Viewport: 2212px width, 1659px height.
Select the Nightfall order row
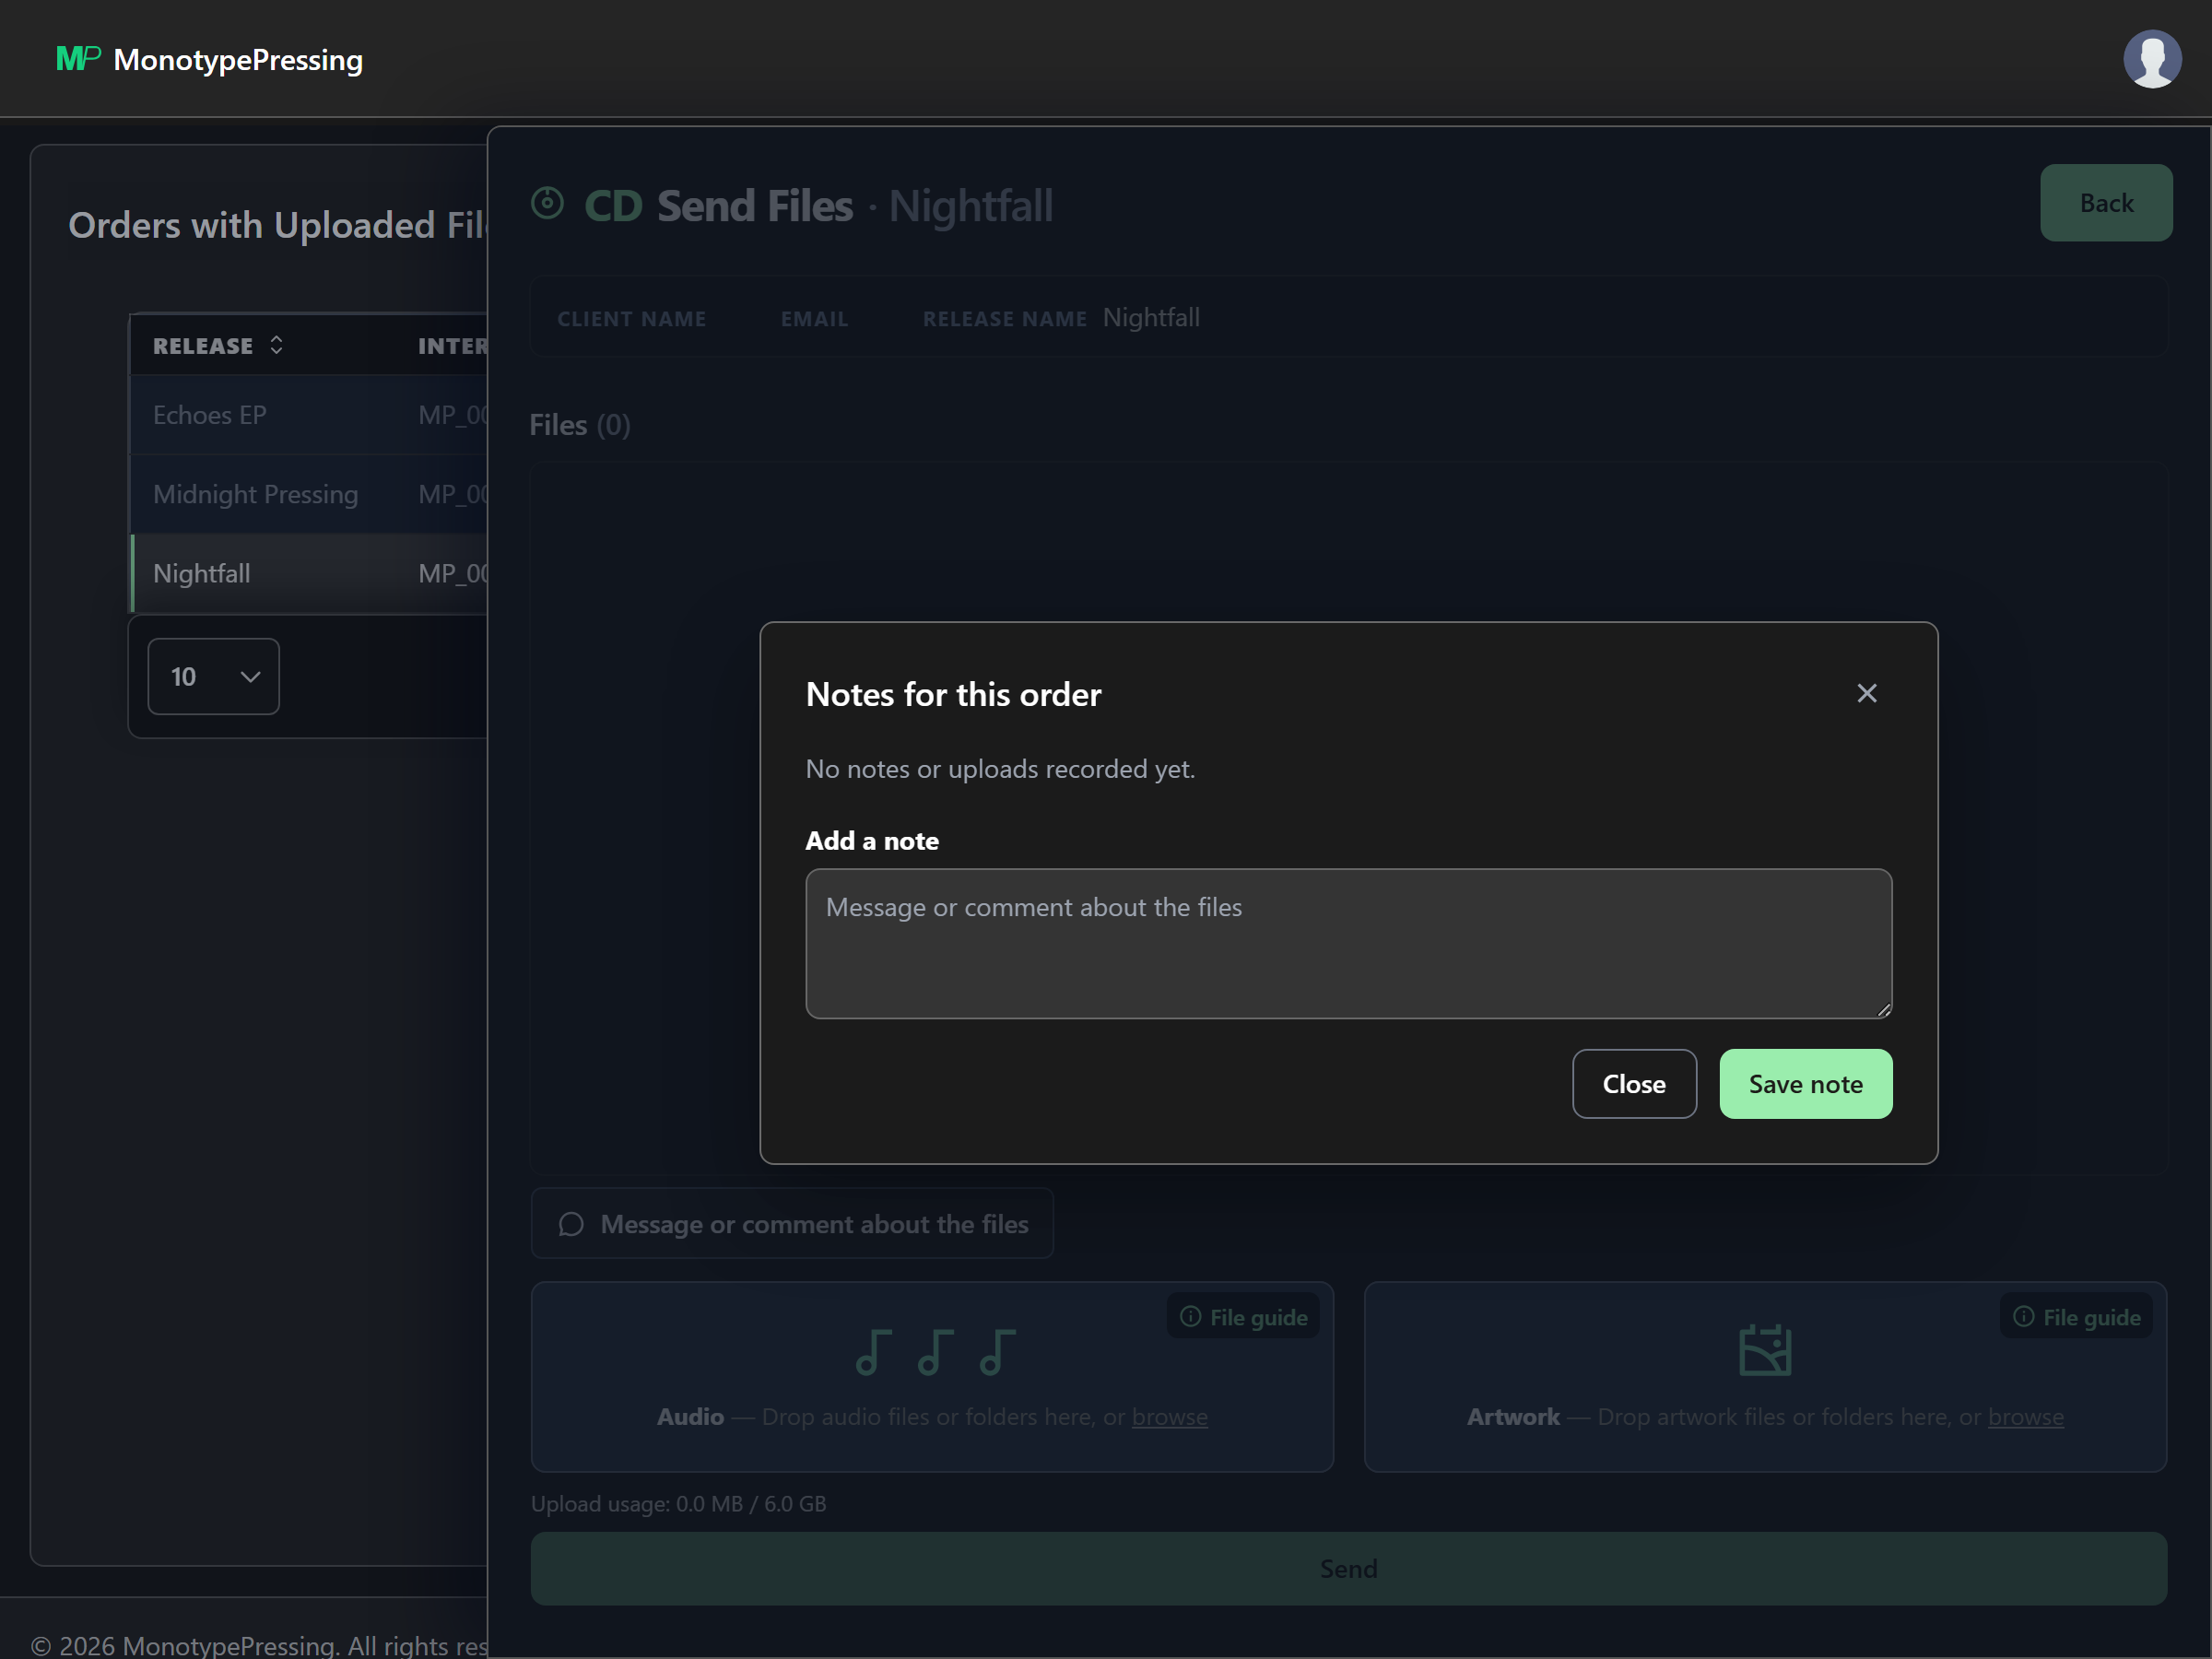click(309, 573)
